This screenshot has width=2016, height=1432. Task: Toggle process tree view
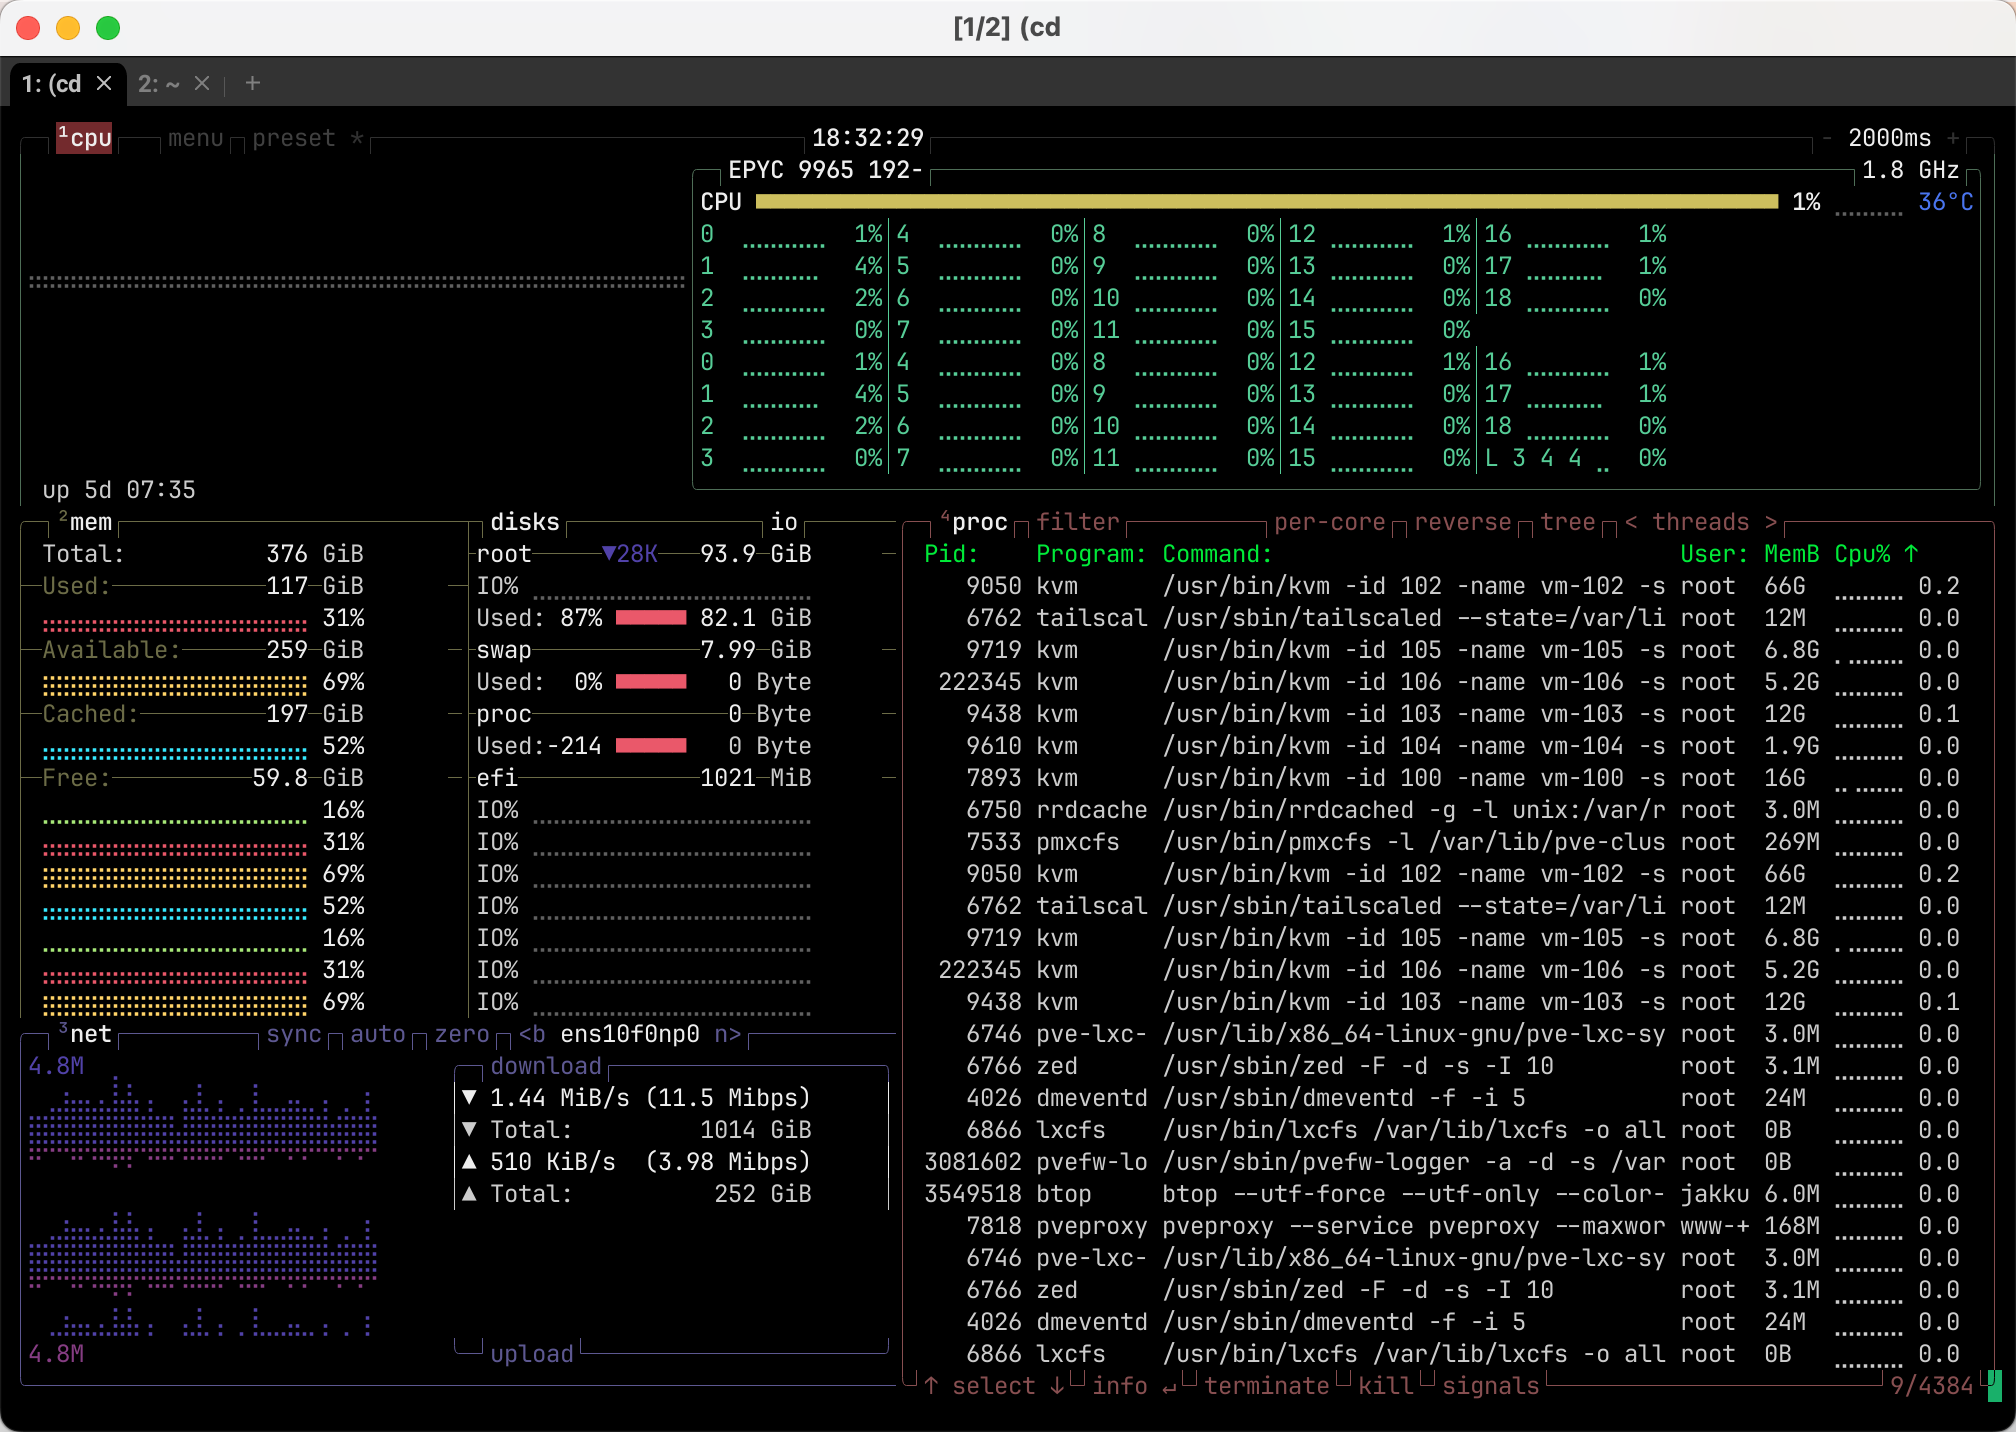click(x=1568, y=522)
